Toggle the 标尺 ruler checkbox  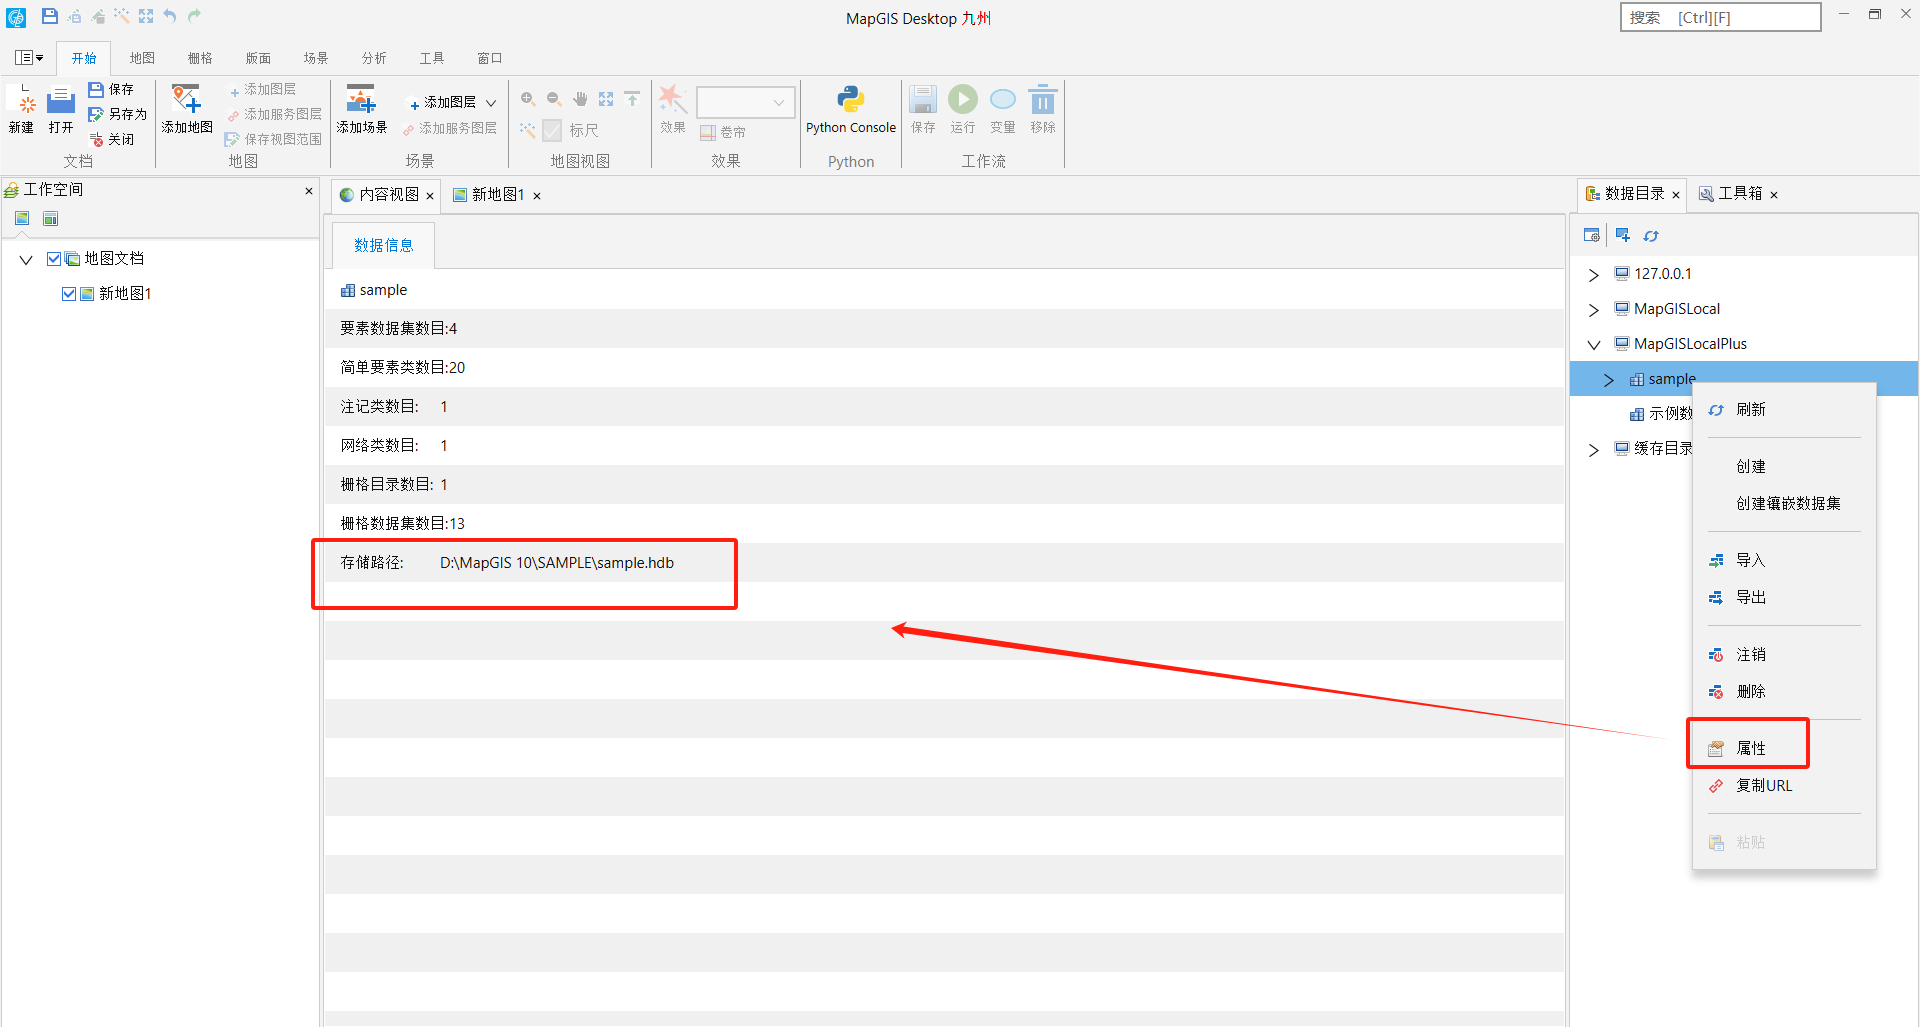coord(552,130)
